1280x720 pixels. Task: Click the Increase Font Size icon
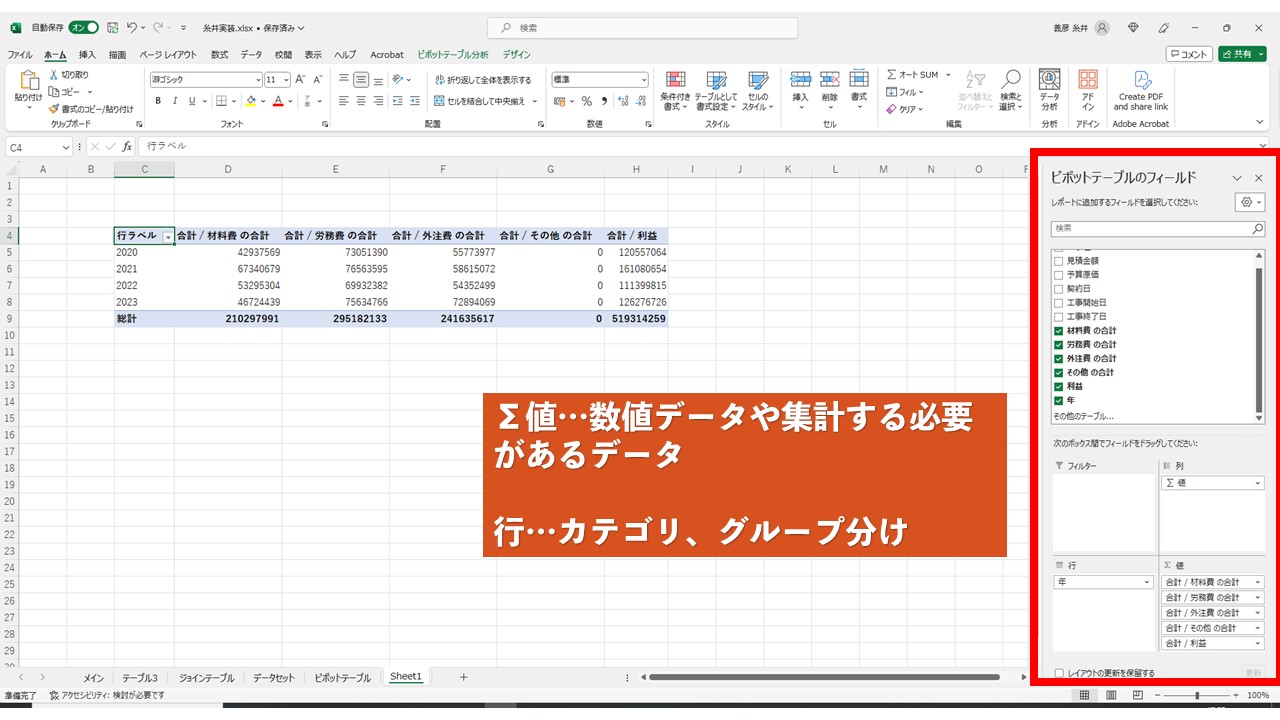point(301,79)
